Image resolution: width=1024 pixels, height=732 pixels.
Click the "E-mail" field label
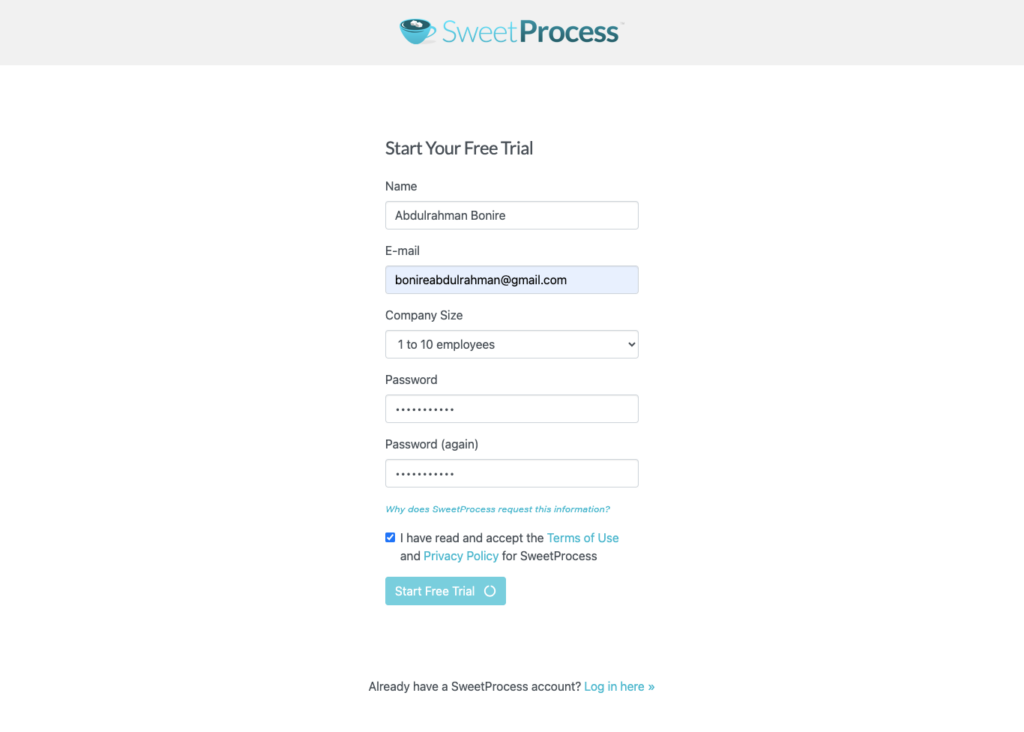404,251
